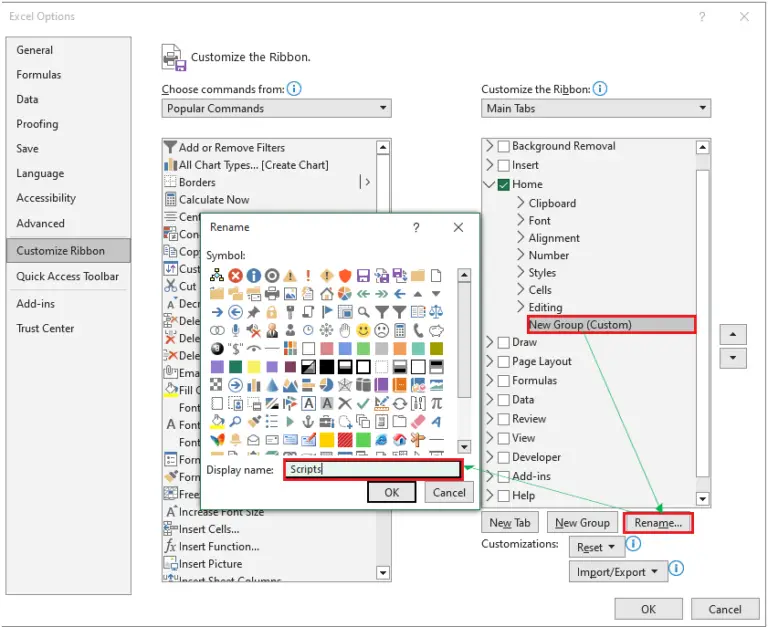
Task: Open the Quick Access Toolbar category
Action: [x=67, y=276]
